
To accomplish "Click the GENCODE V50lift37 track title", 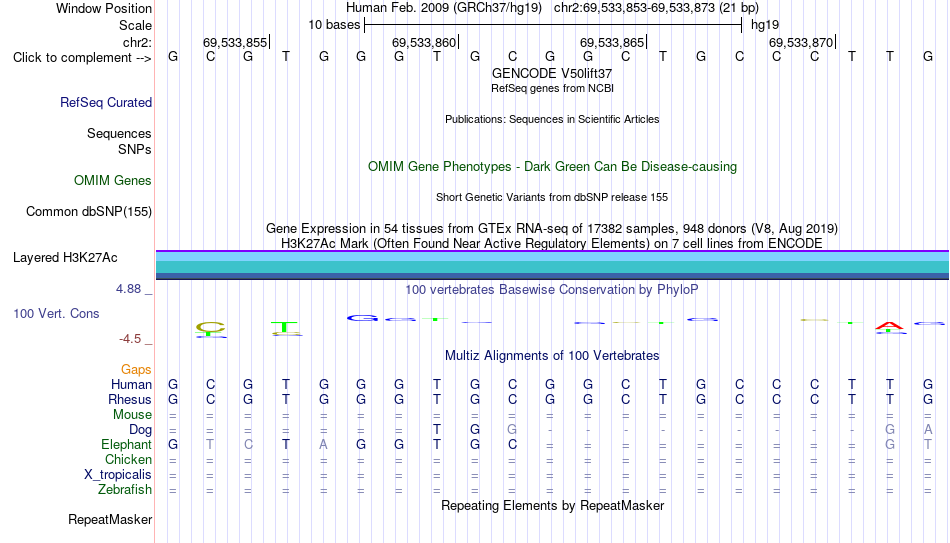I will [x=552, y=73].
